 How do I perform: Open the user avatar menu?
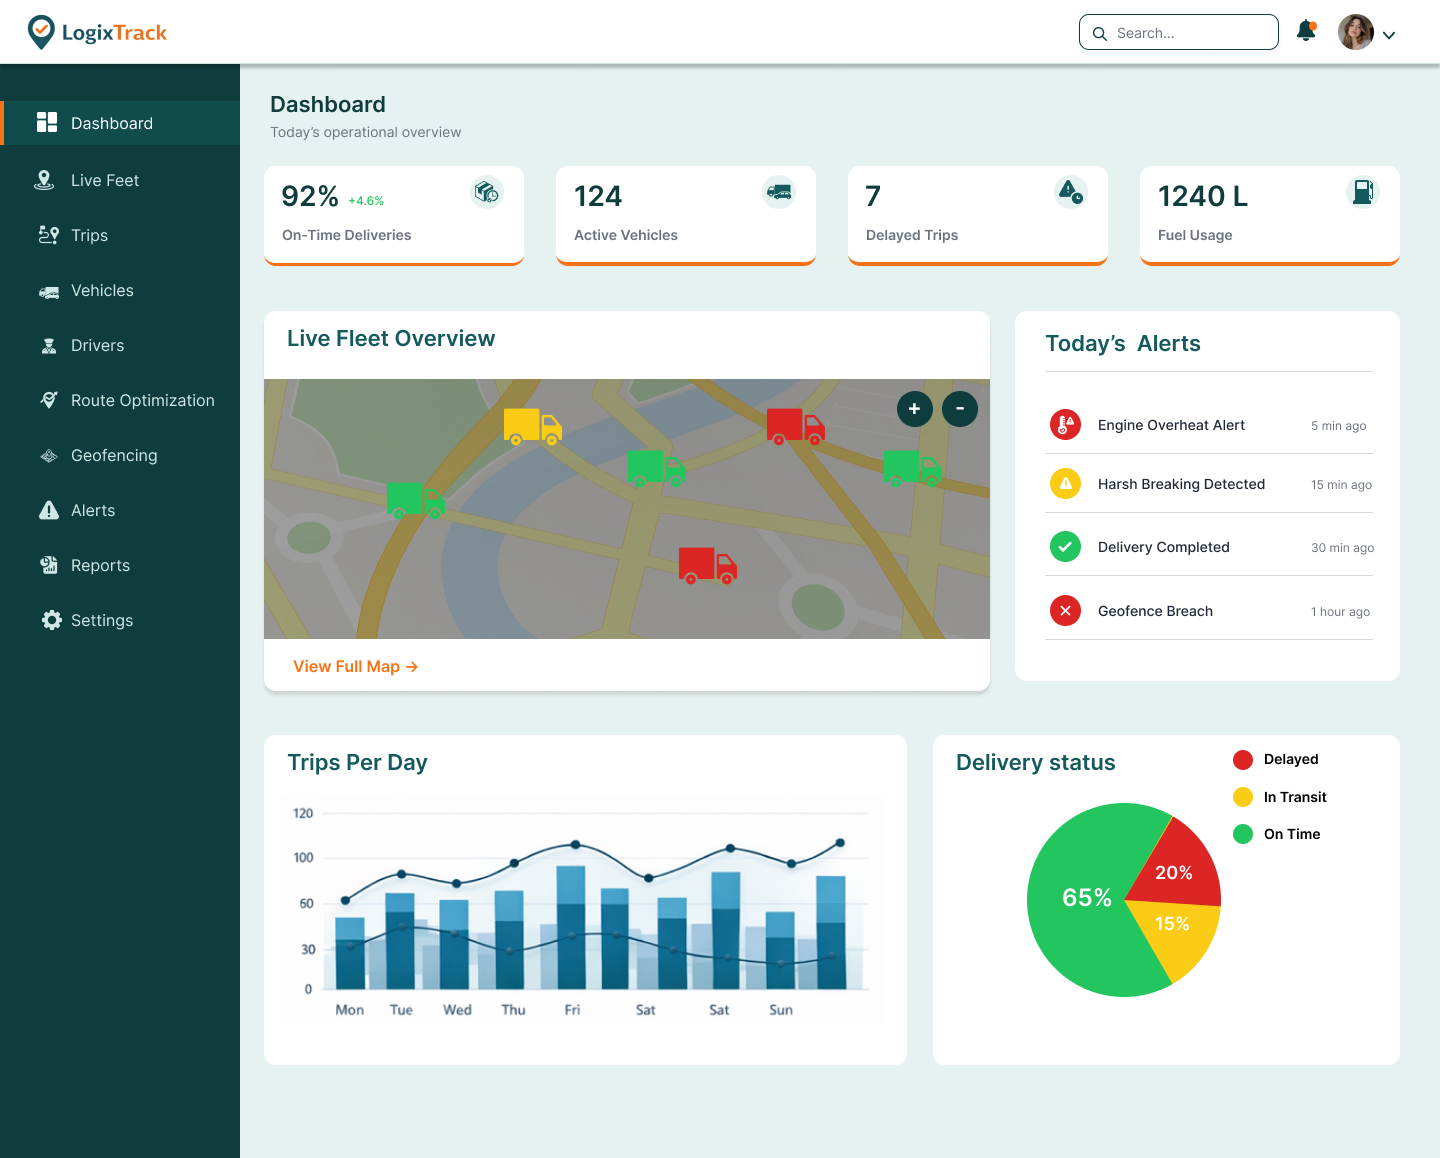[x=1356, y=32]
